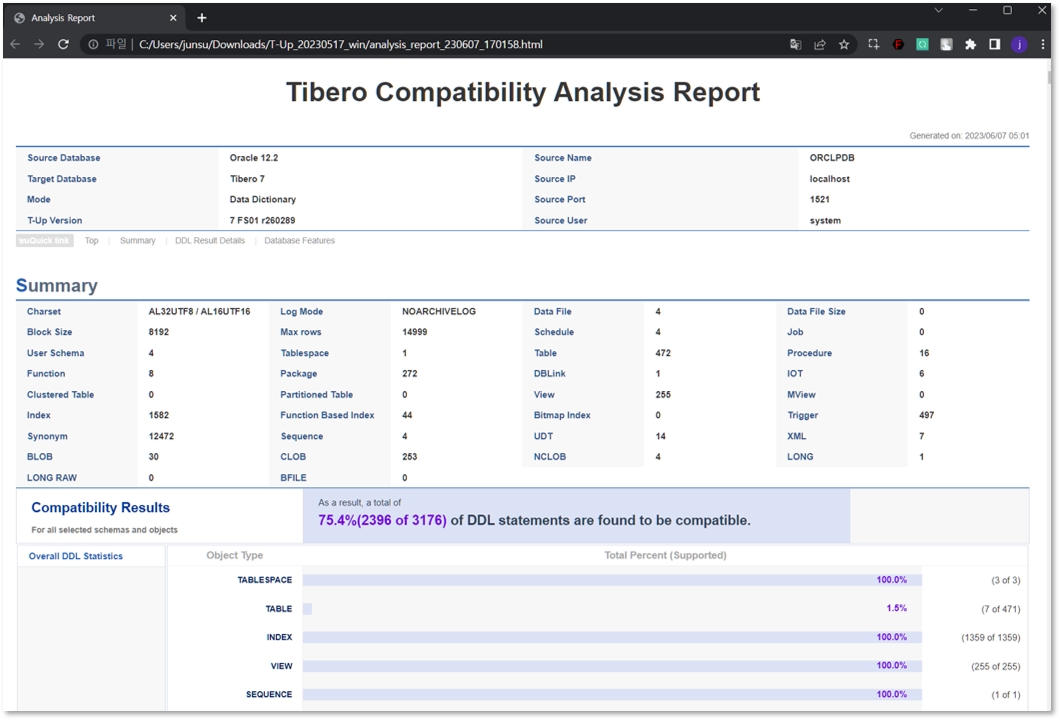This screenshot has height=720, width=1060.
Task: Click the translate page icon in address bar
Action: (x=795, y=44)
